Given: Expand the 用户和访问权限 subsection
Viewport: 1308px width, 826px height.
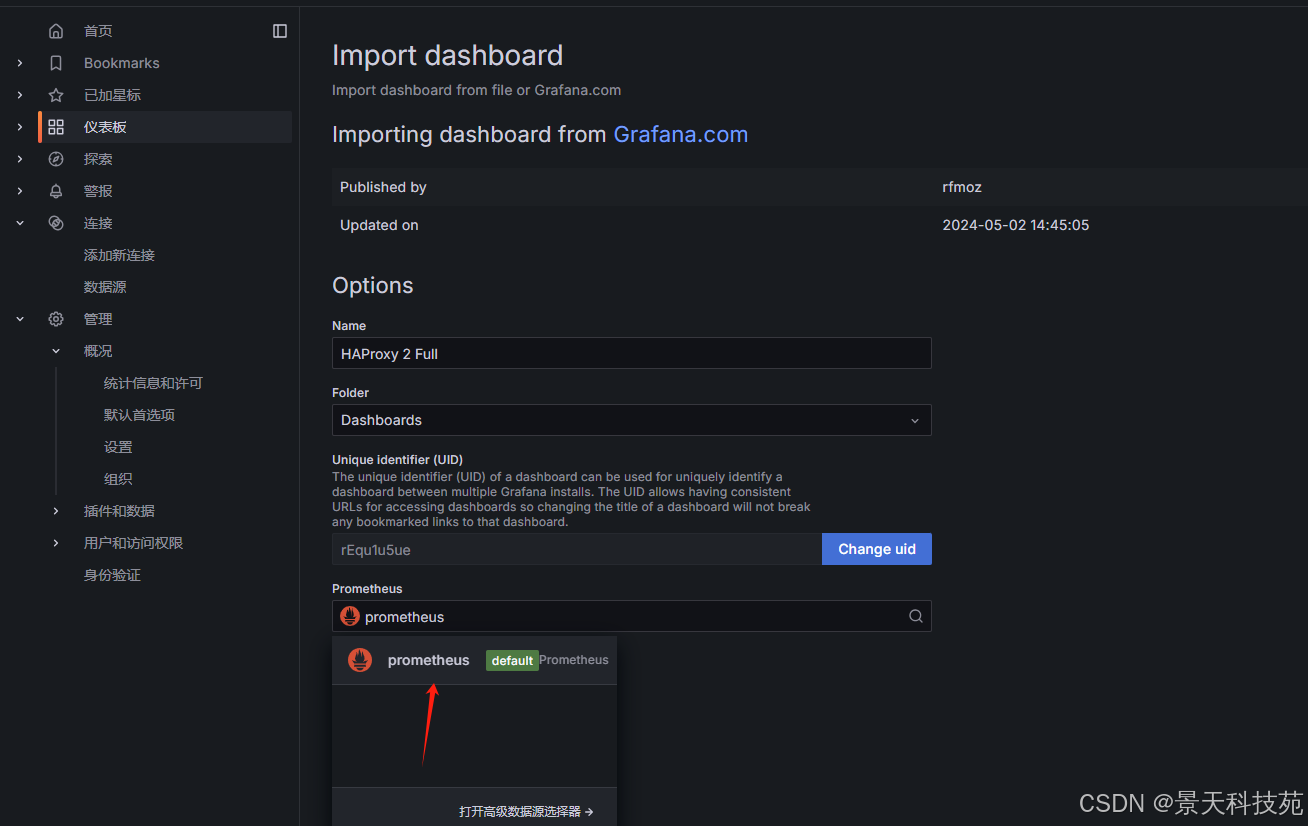Looking at the screenshot, I should [56, 543].
